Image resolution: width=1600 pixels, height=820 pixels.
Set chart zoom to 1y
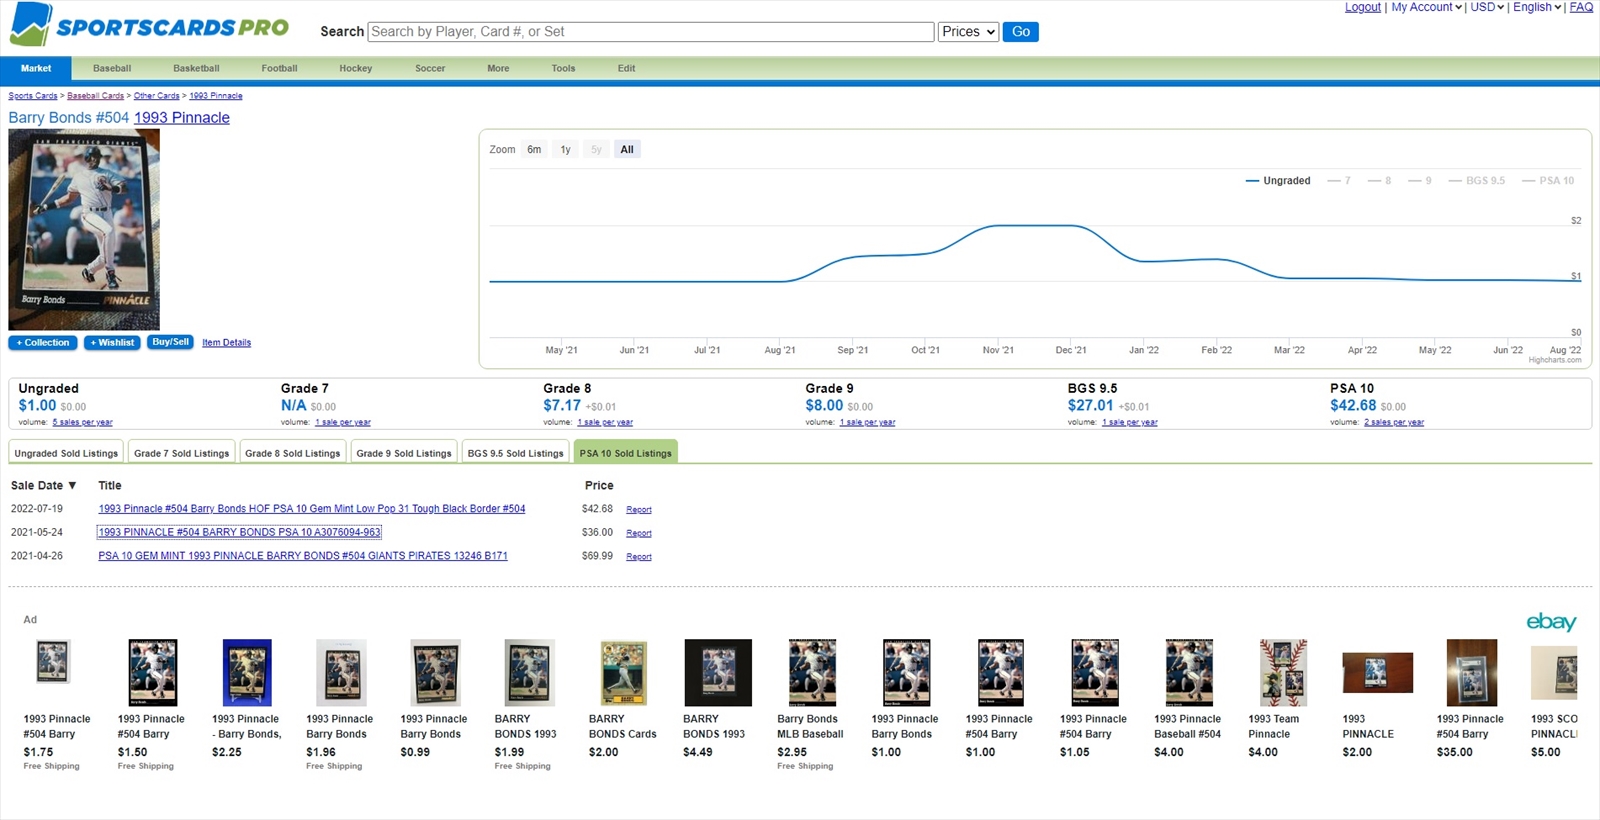565,150
